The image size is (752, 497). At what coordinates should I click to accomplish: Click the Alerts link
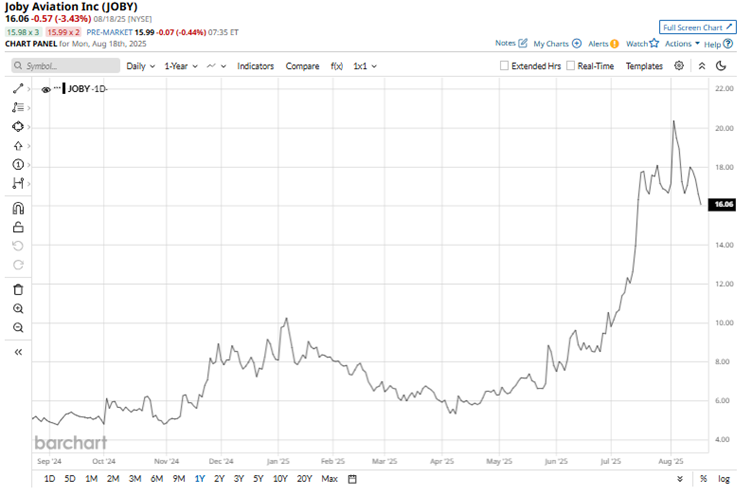[x=598, y=44]
